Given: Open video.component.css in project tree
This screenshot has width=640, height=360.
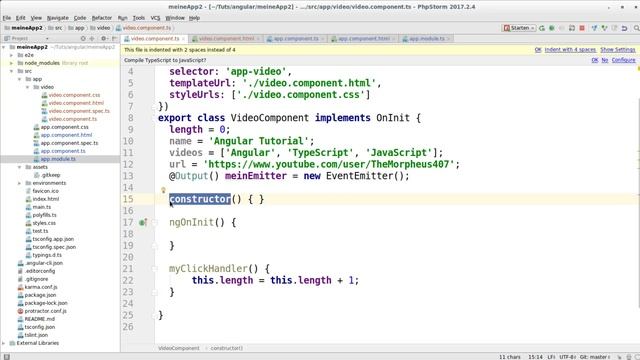Looking at the screenshot, I should [74, 95].
